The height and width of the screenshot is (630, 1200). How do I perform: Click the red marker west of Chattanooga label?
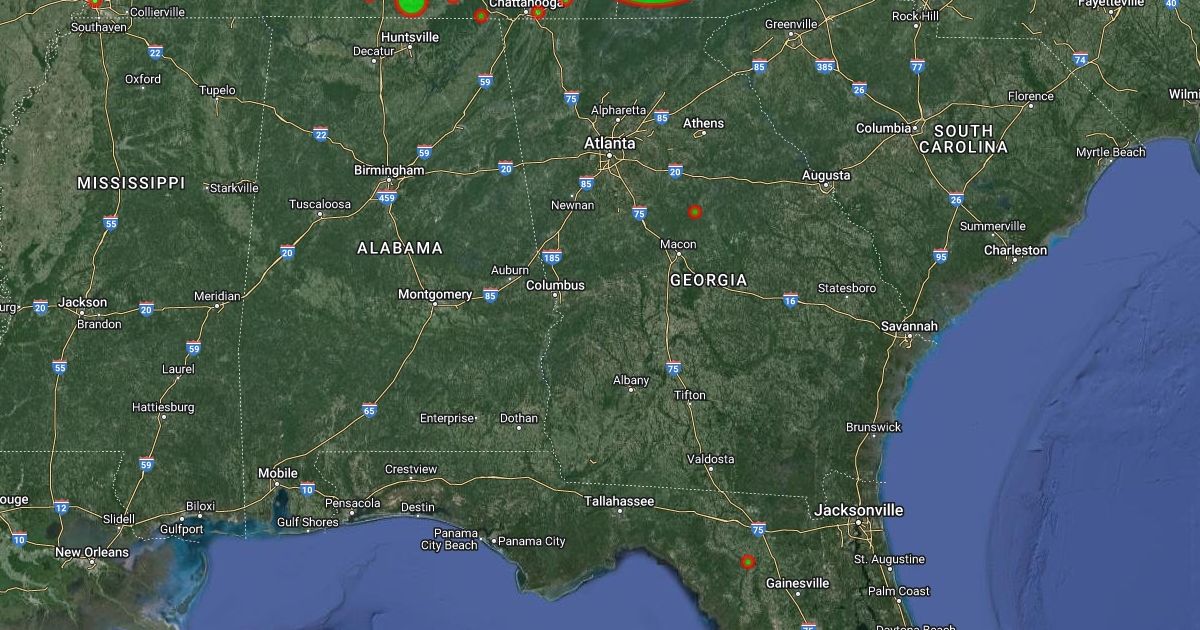click(481, 16)
